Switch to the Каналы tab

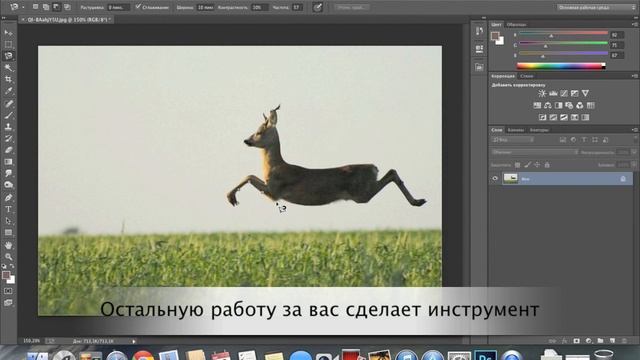pos(516,130)
